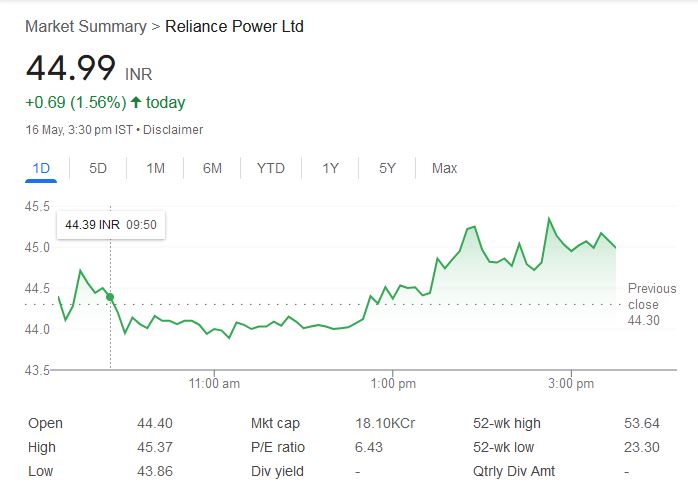Click the Mkt cap value 18.10KCr
Viewport: 698px width, 502px height.
(x=385, y=423)
